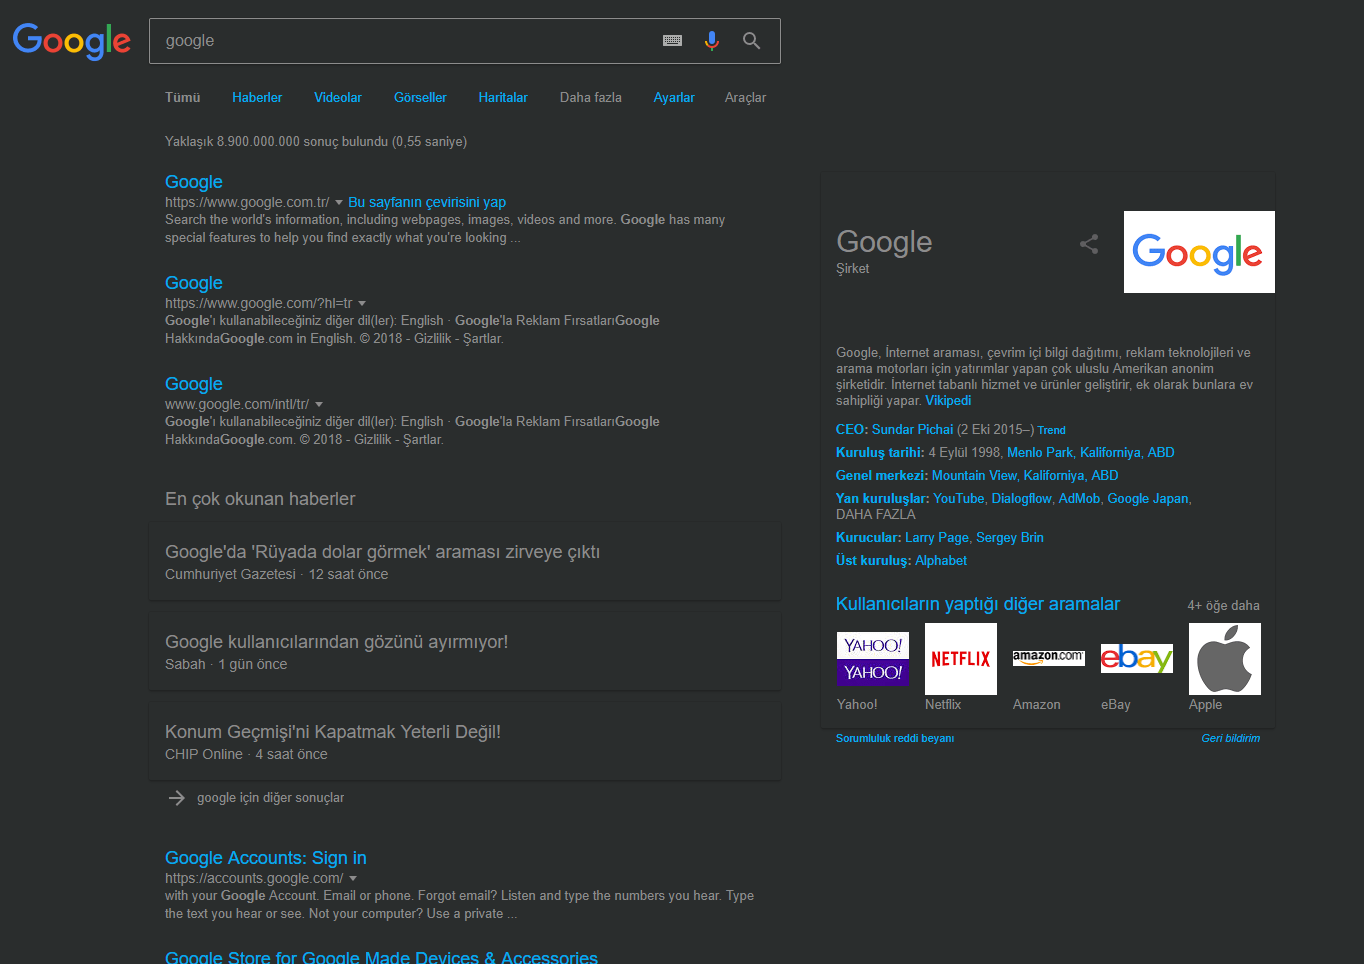Click the CEO label link
Image resolution: width=1364 pixels, height=964 pixels.
[852, 430]
